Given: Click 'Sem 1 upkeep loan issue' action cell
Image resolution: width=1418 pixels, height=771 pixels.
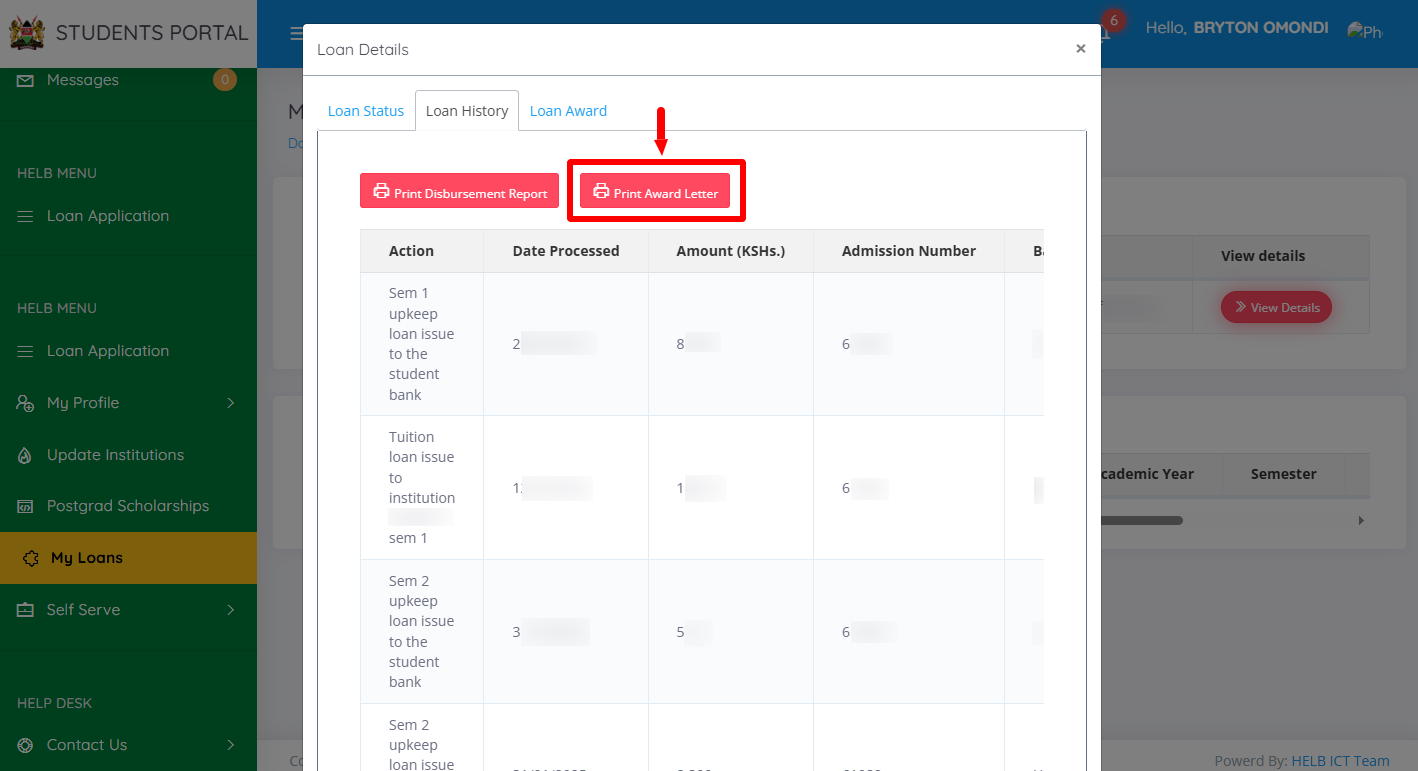Looking at the screenshot, I should point(422,344).
